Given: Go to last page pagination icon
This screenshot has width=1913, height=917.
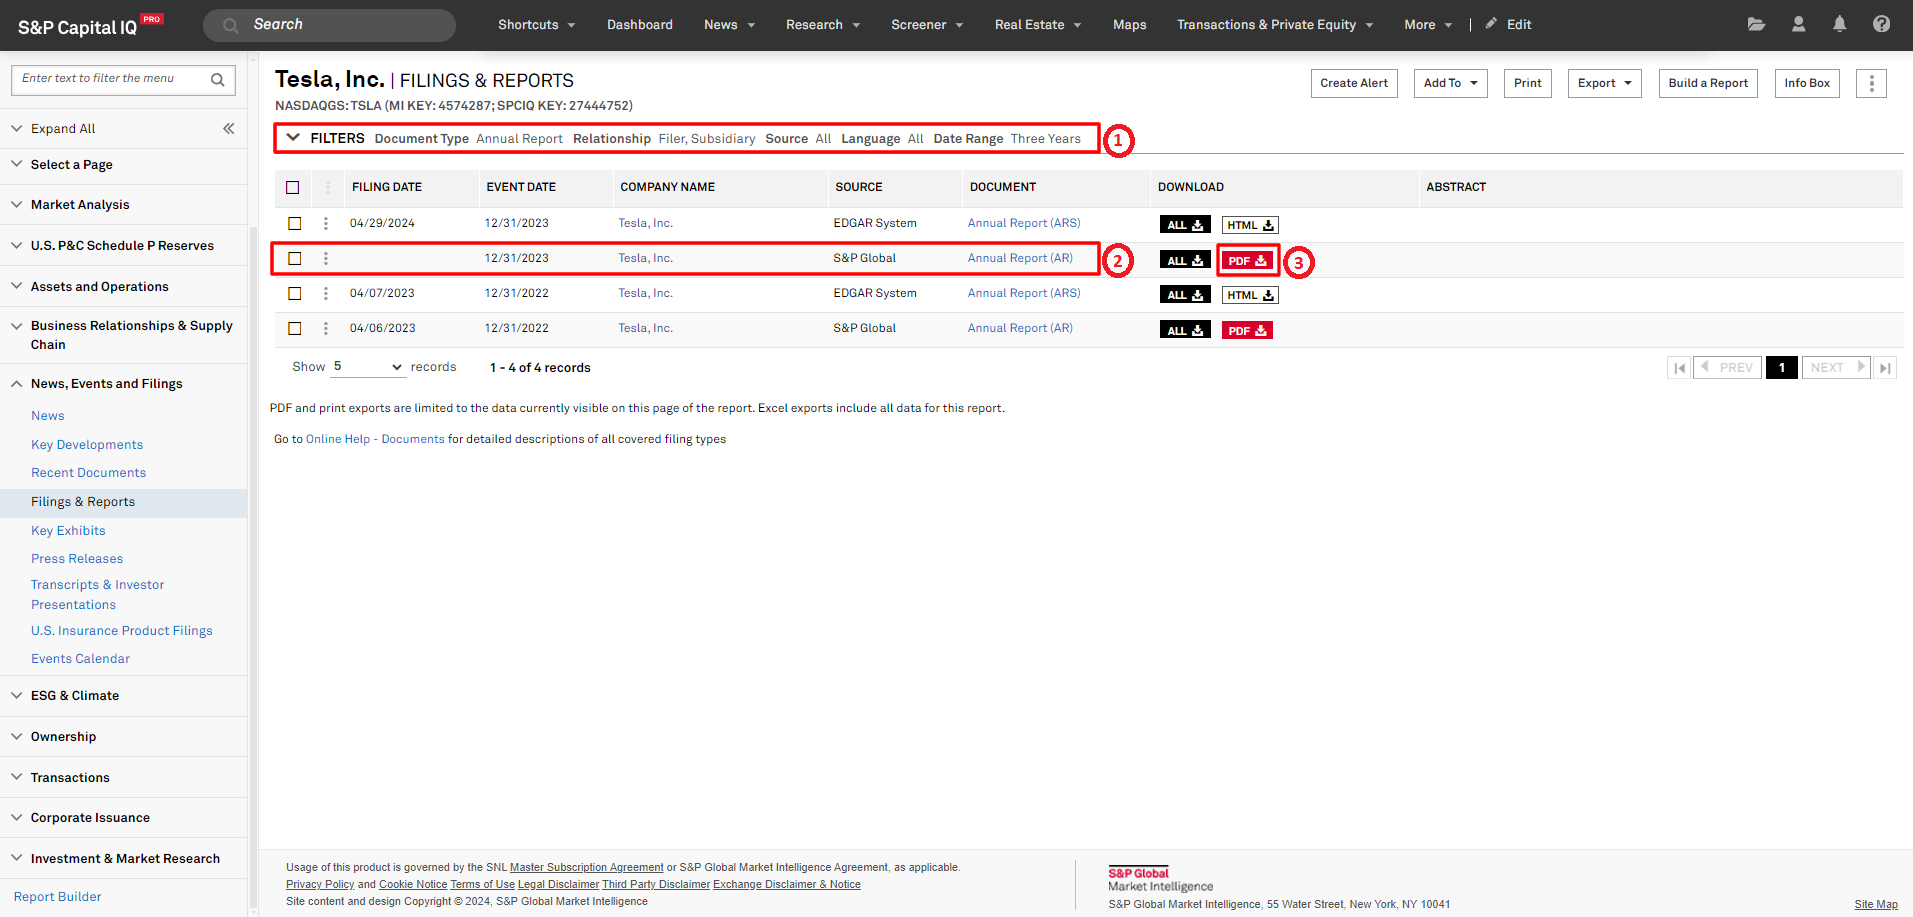Looking at the screenshot, I should [x=1885, y=368].
